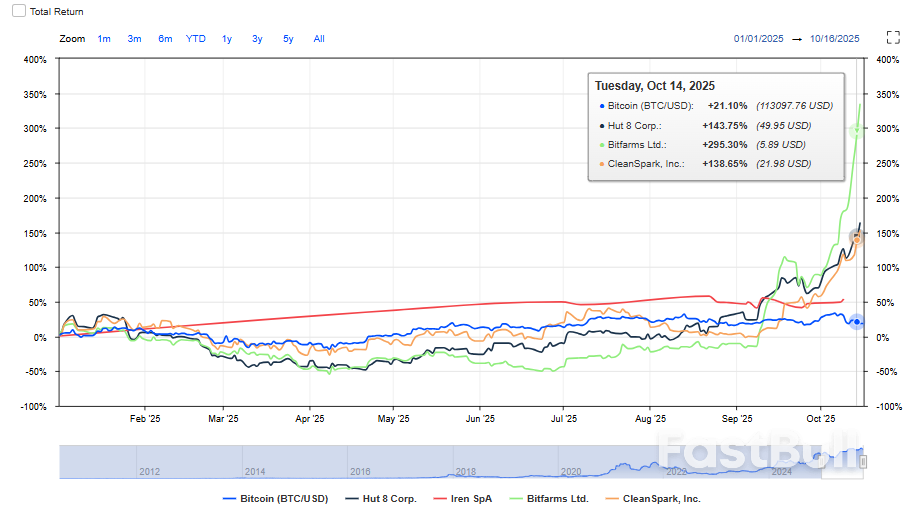Image resolution: width=913 pixels, height=511 pixels.
Task: Switch zoom to 6m
Action: pos(165,39)
